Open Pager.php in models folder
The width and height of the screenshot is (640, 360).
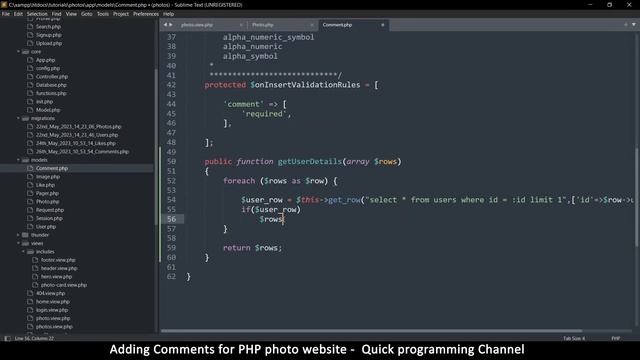point(47,193)
